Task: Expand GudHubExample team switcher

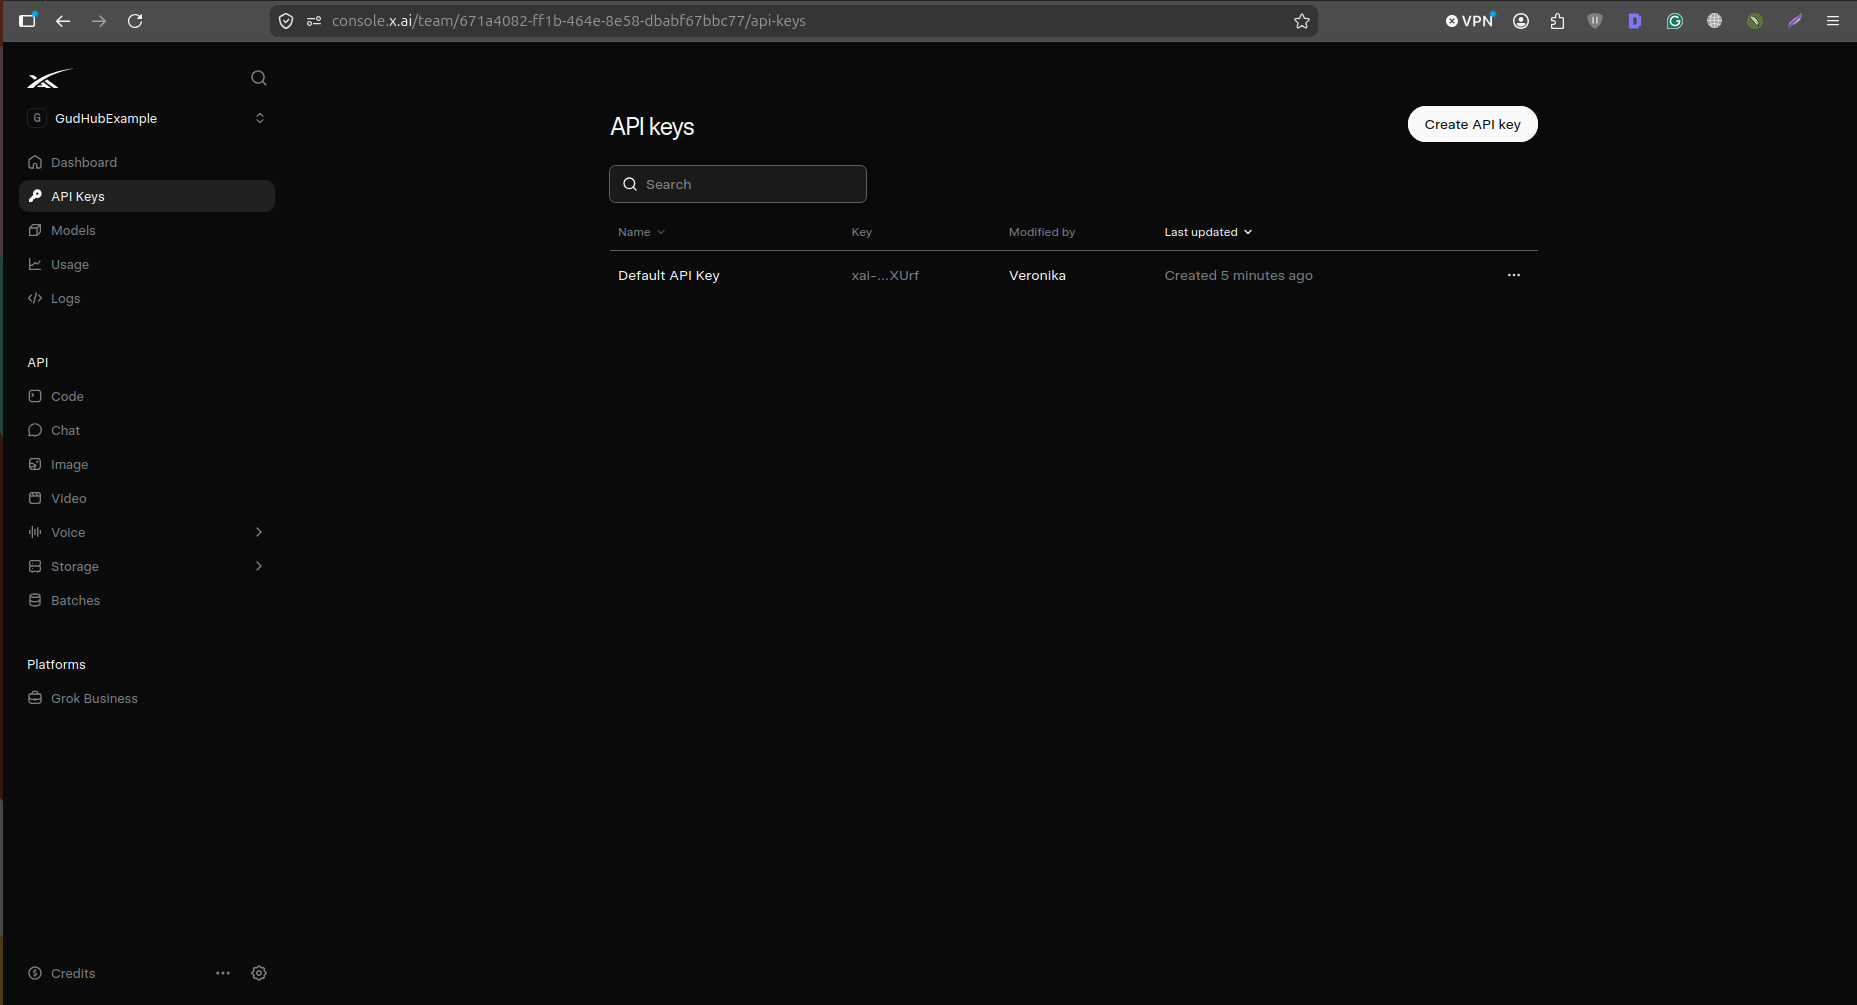Action: click(x=147, y=118)
